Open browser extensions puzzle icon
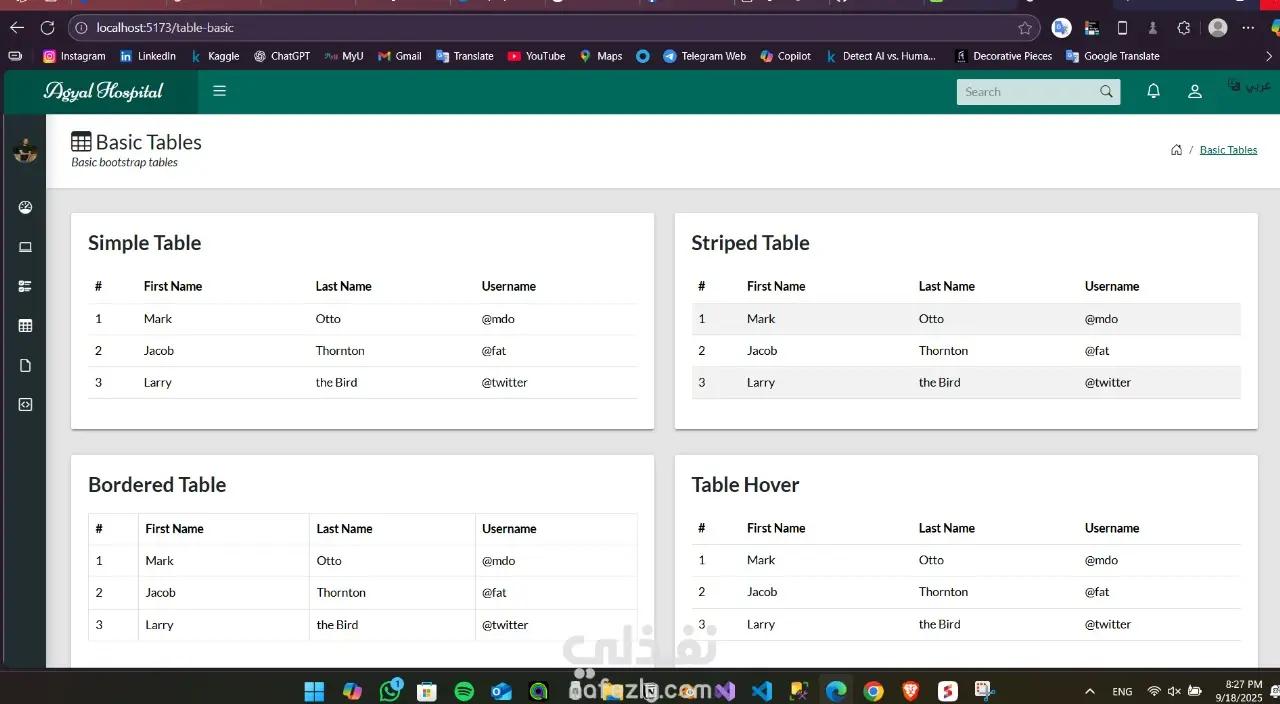Viewport: 1280px width, 704px height. coord(1184,28)
